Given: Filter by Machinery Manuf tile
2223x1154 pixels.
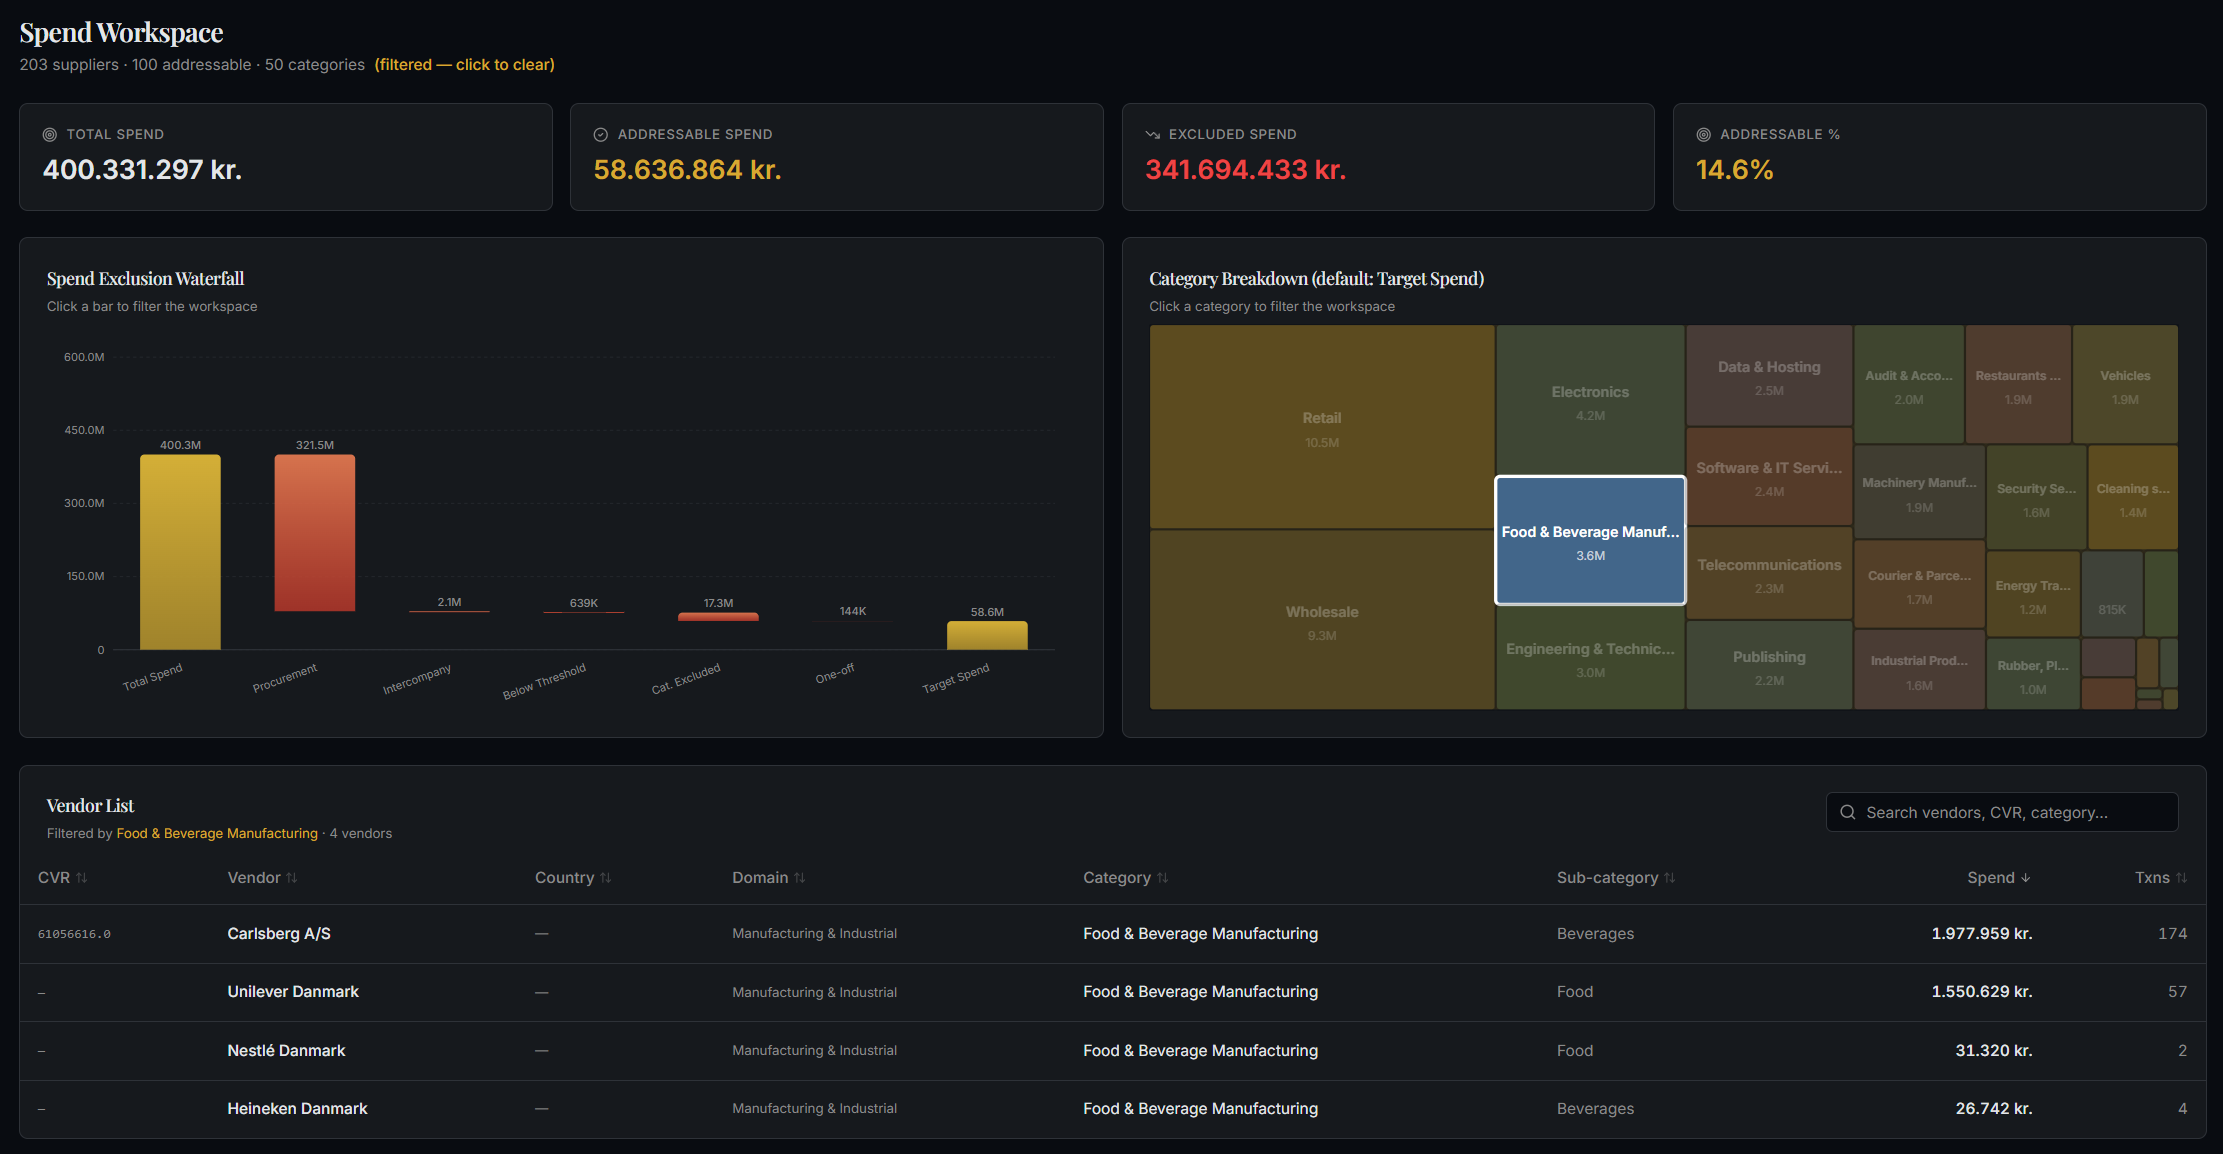Looking at the screenshot, I should [1919, 493].
